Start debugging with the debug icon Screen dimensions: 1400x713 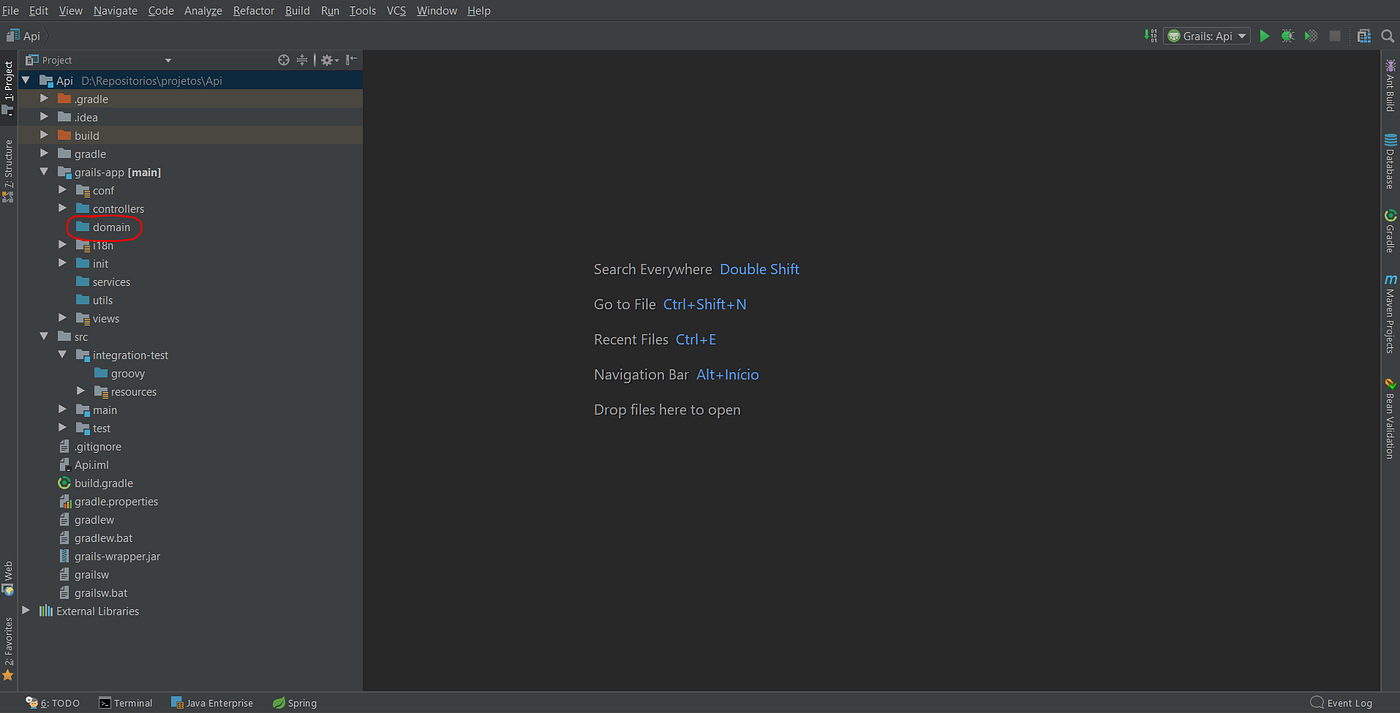pyautogui.click(x=1288, y=35)
